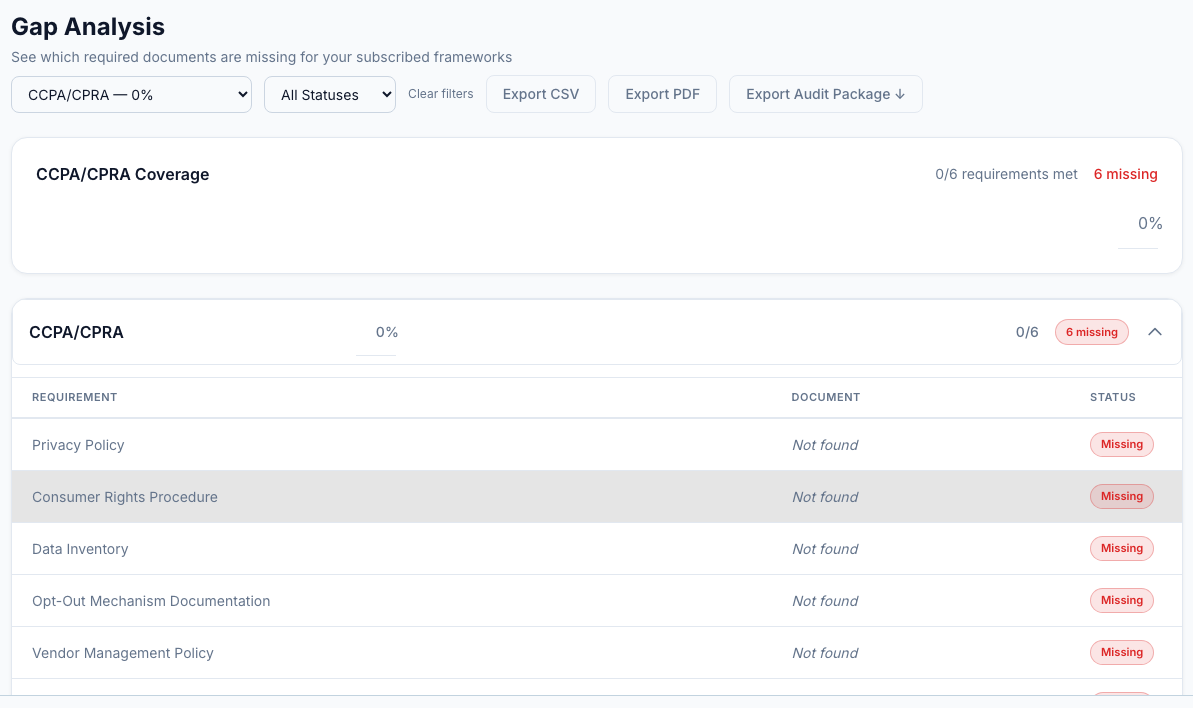Image resolution: width=1193 pixels, height=708 pixels.
Task: Click Missing badge for Data Inventory
Action: [1121, 548]
